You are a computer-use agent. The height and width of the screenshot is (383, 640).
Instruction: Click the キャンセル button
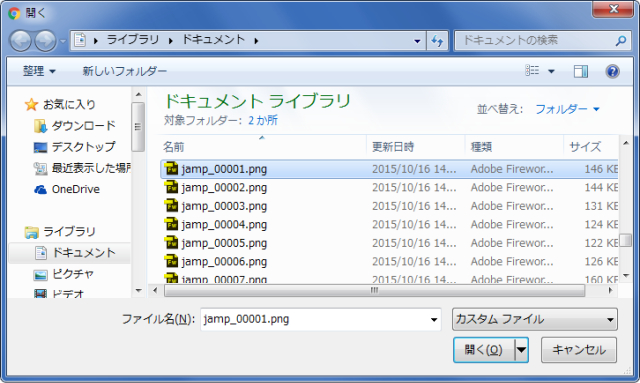(579, 350)
